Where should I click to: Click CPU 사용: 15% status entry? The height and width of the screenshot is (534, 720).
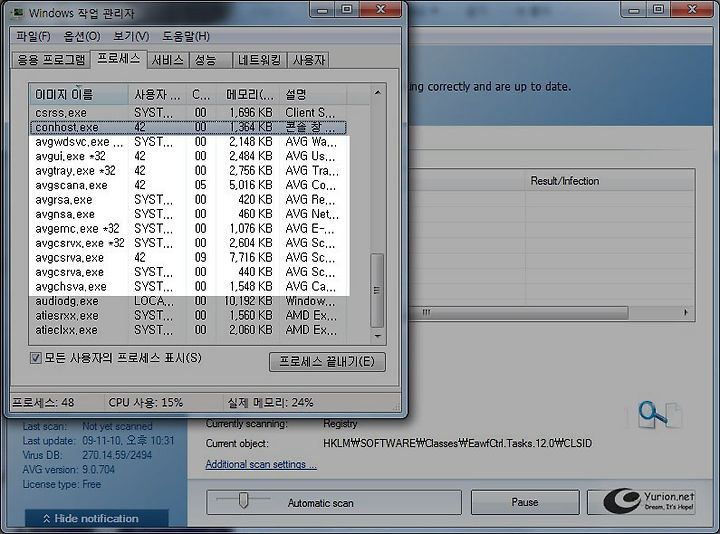(x=146, y=403)
